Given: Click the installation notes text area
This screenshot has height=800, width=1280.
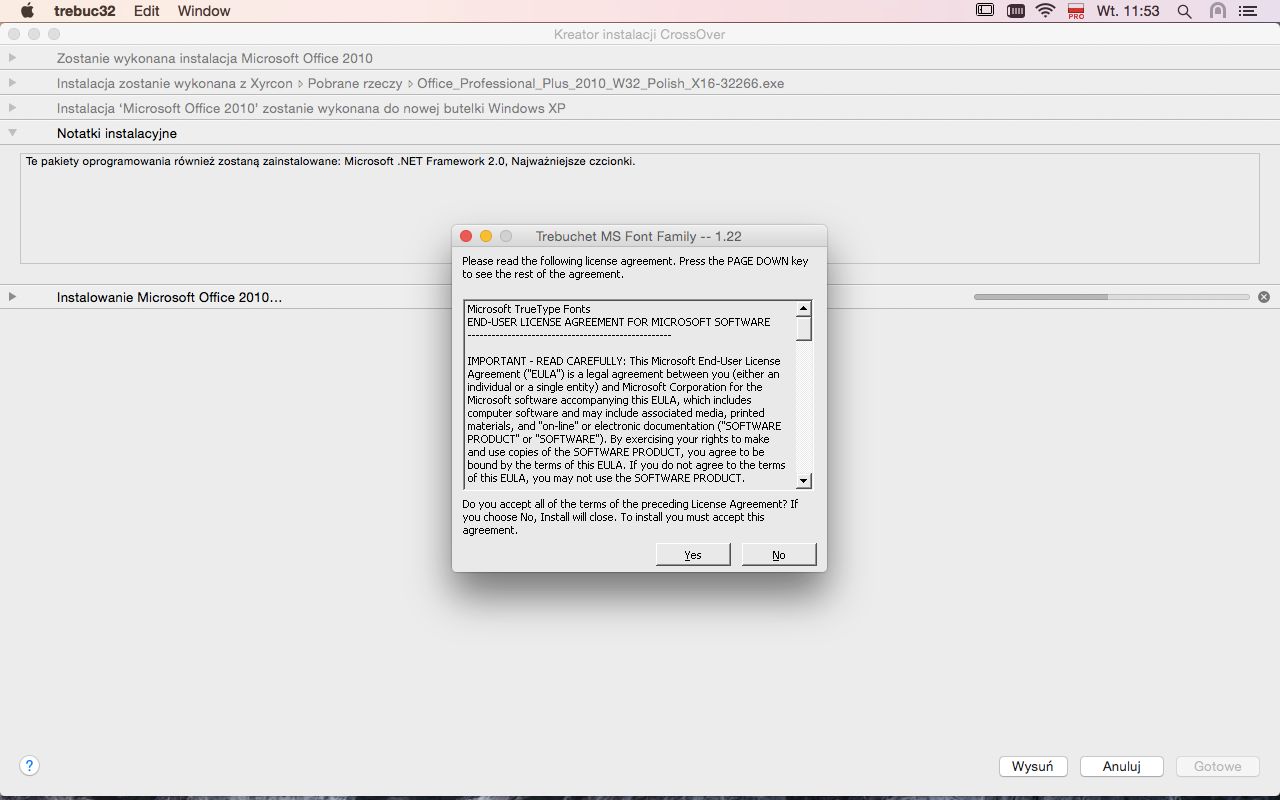Looking at the screenshot, I should 640,208.
